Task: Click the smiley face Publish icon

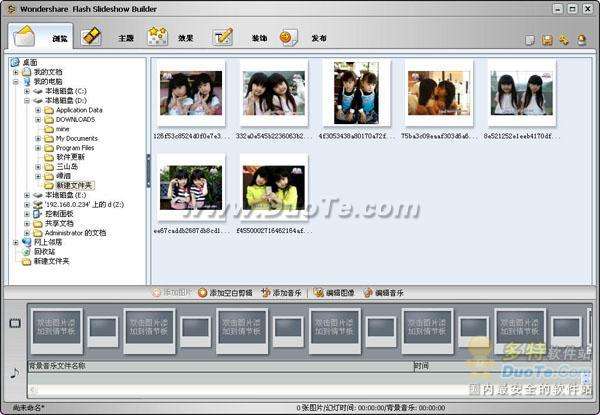Action: 288,37
